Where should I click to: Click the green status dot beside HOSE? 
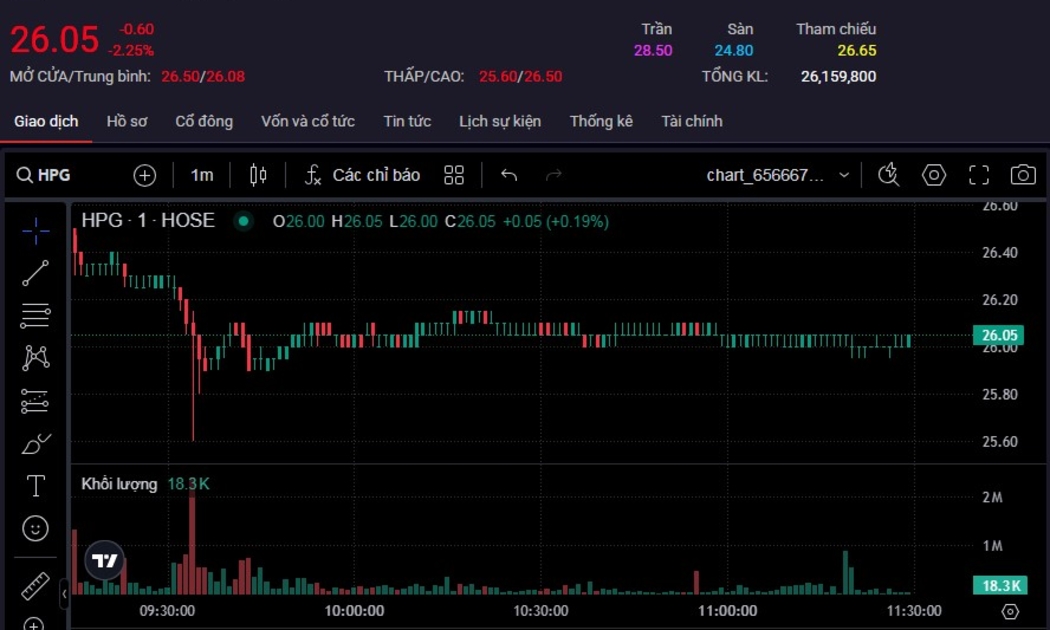pyautogui.click(x=243, y=221)
